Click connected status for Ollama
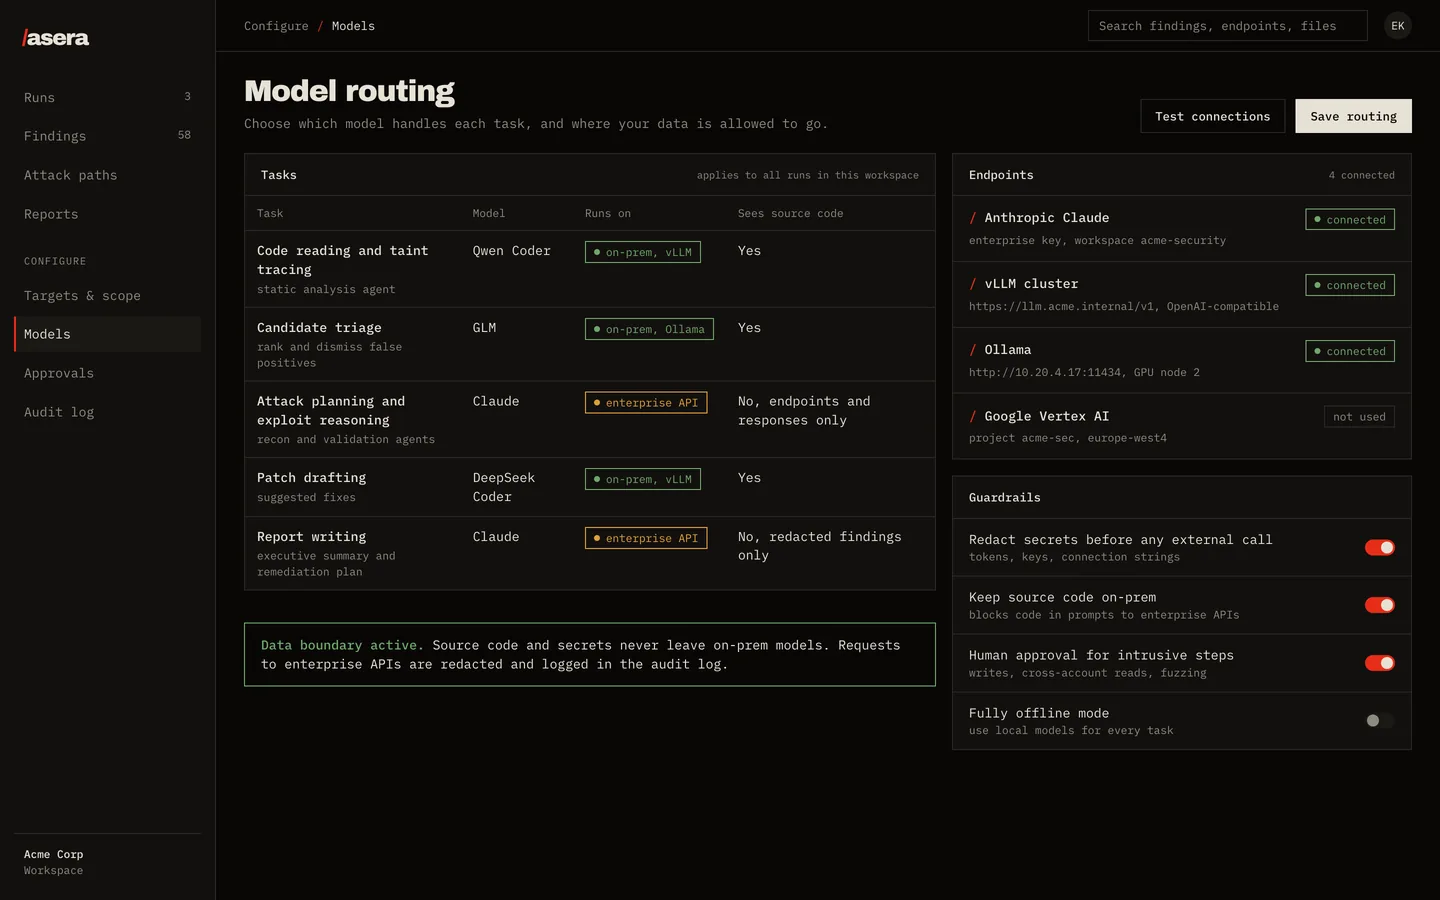 [x=1350, y=351]
